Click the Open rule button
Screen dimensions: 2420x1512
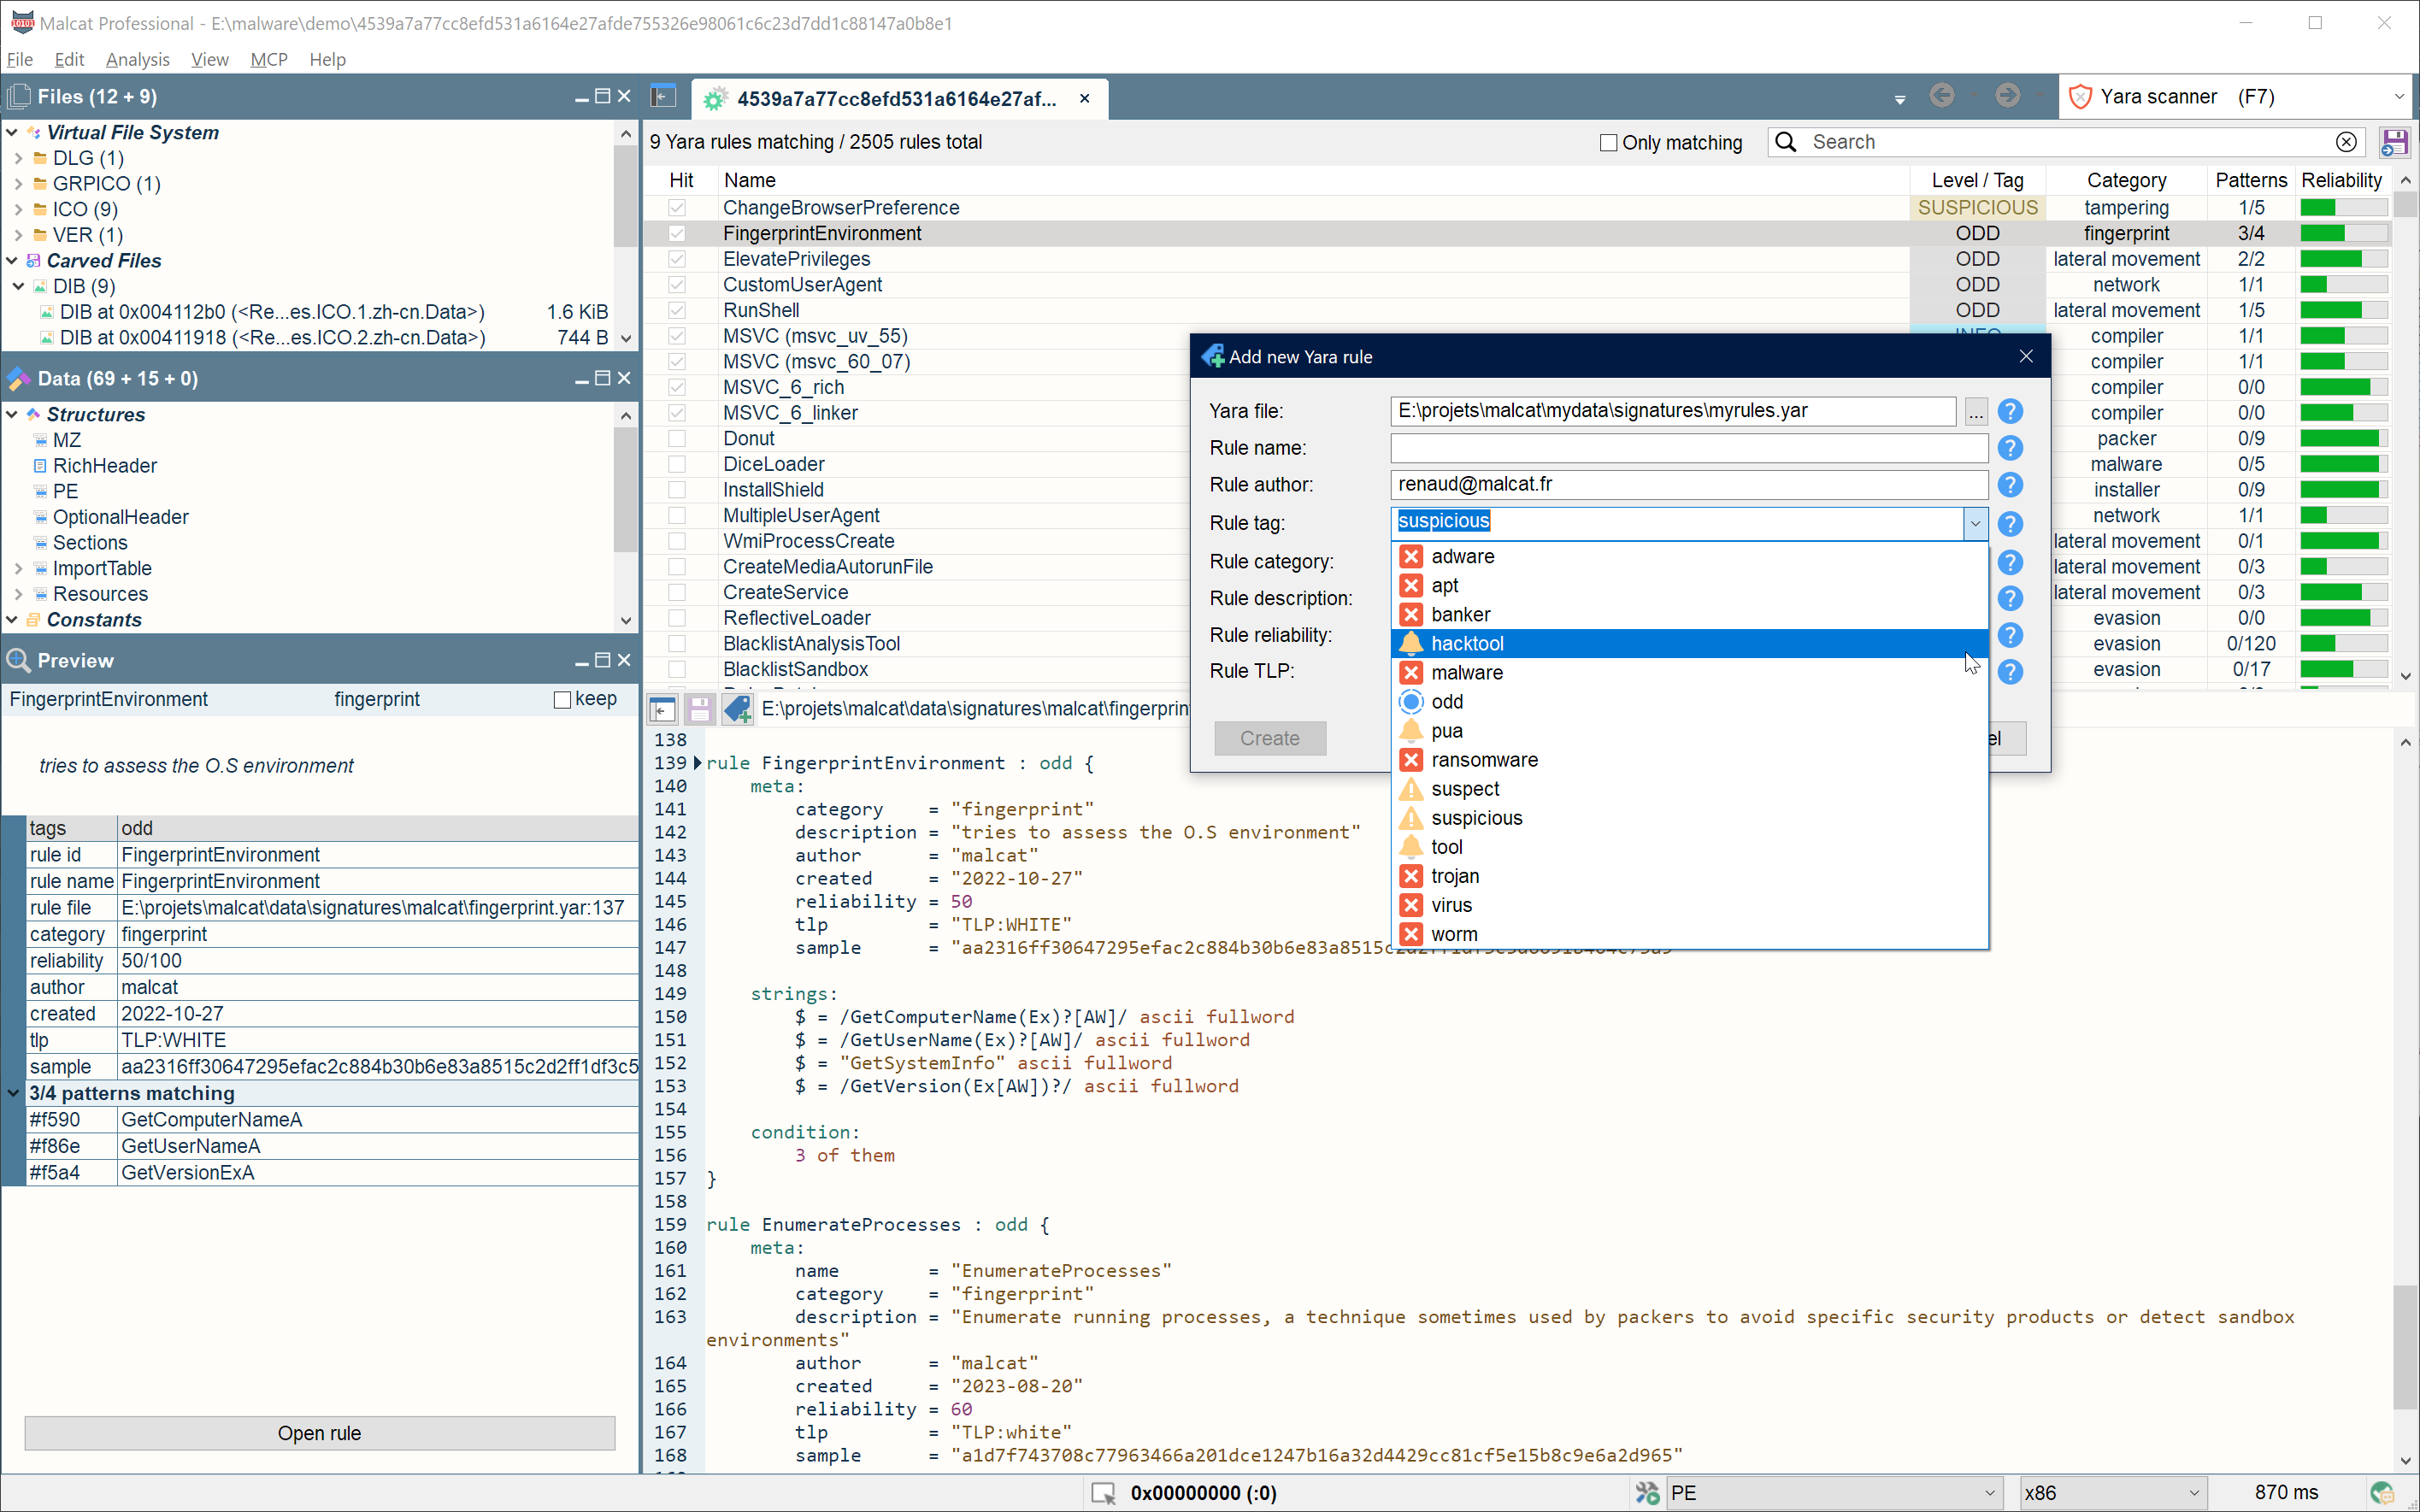click(319, 1433)
